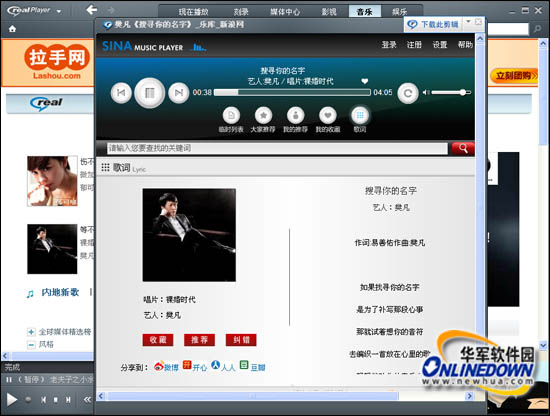Toggle the 歌词 lyrics panel icon
This screenshot has height=416, width=550.
[x=360, y=115]
